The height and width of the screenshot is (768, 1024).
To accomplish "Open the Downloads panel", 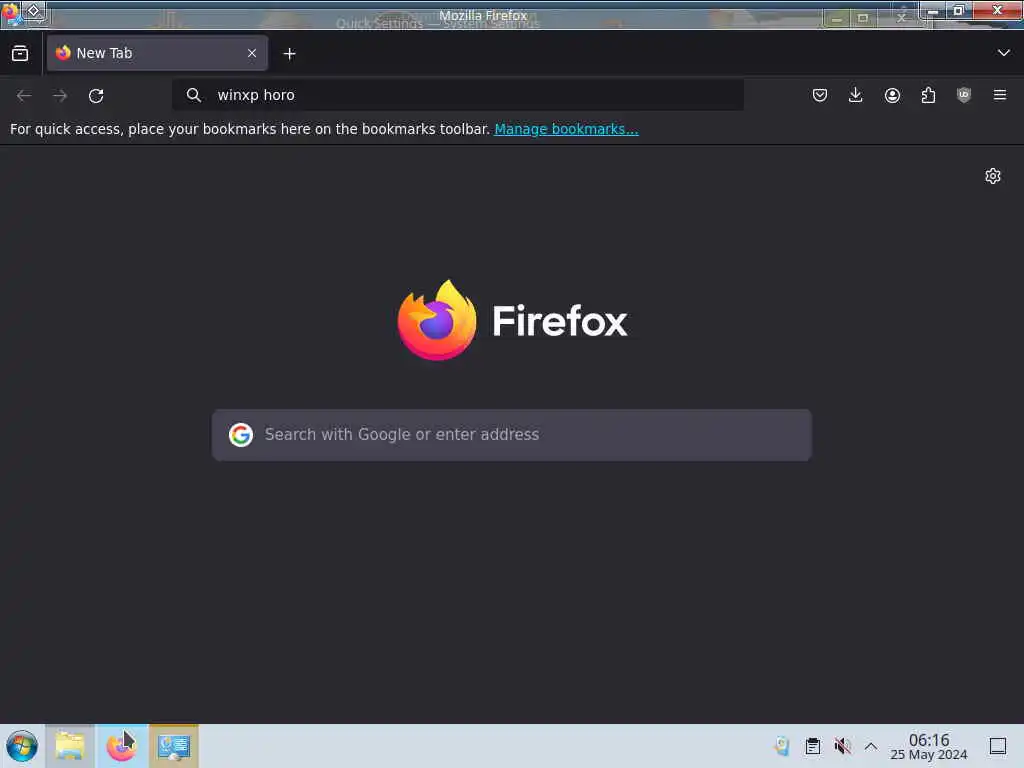I will pyautogui.click(x=856, y=95).
